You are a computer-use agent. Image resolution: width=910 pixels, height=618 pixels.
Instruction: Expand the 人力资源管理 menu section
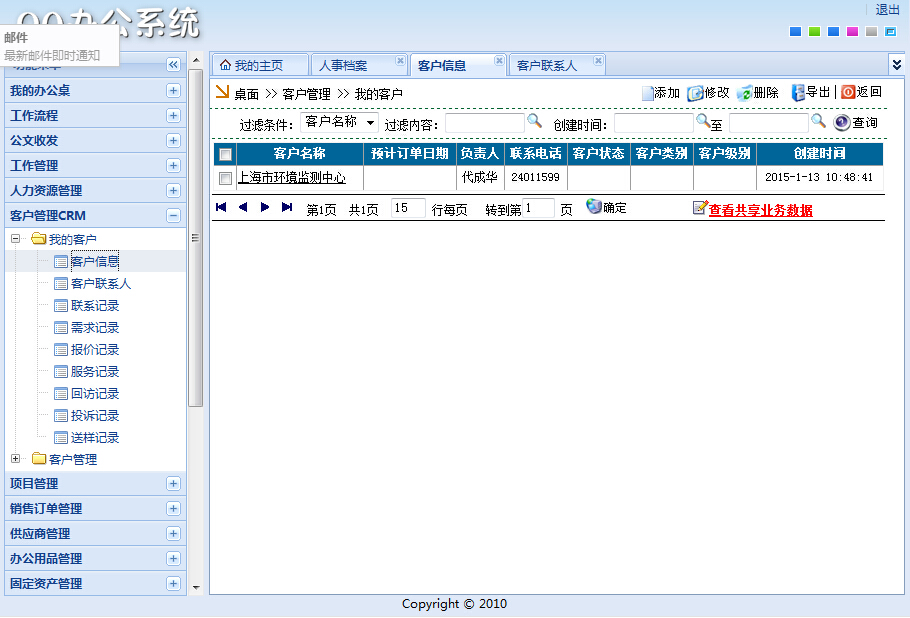(173, 190)
